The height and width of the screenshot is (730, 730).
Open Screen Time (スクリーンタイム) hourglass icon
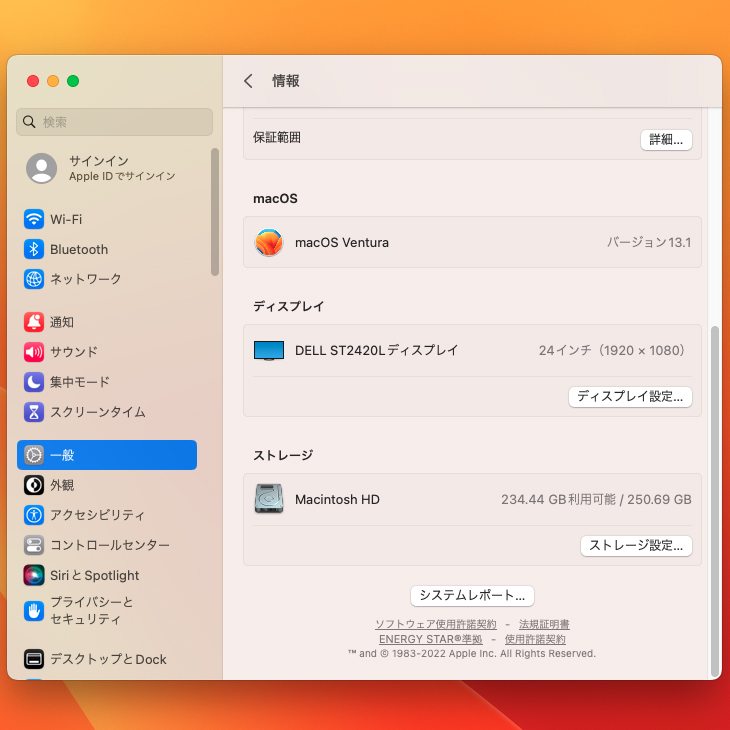point(34,412)
